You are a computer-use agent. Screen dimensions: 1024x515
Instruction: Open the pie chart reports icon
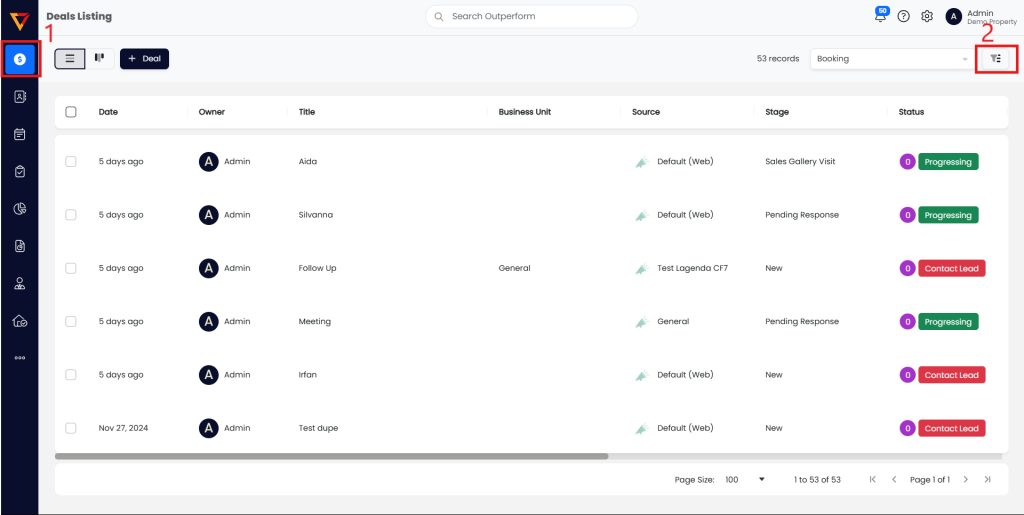point(20,208)
